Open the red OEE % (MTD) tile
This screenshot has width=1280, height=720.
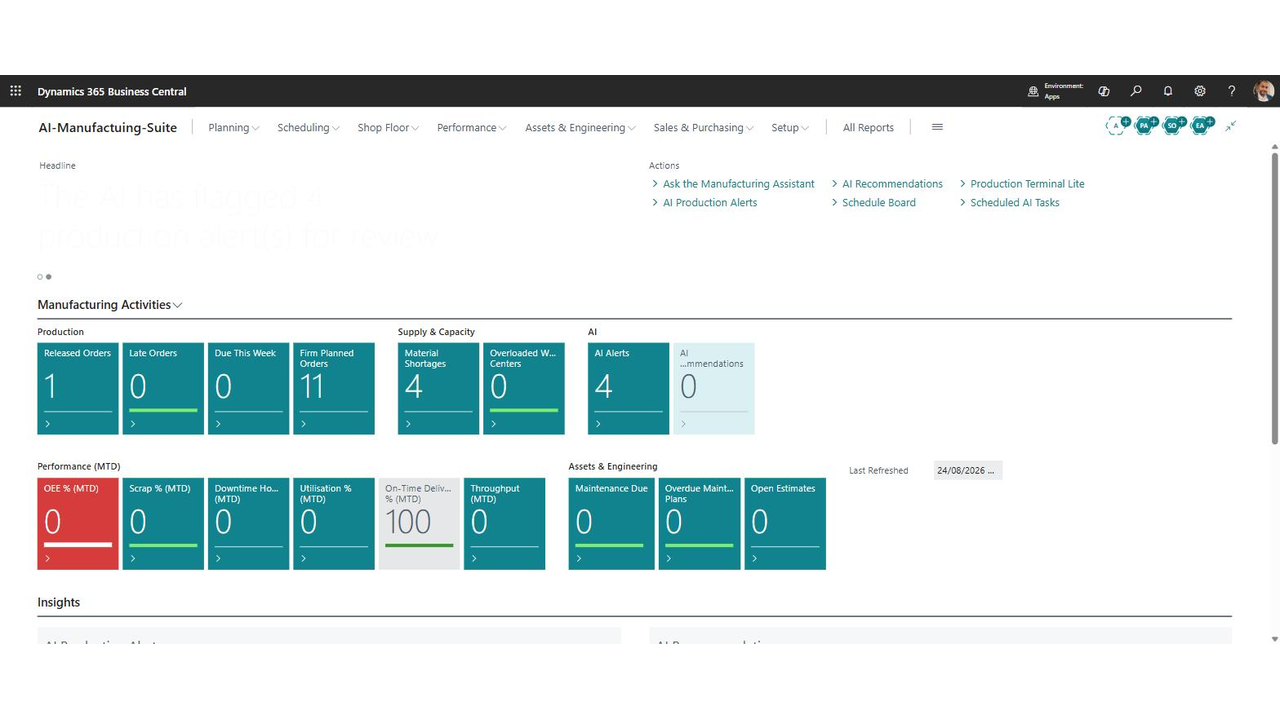coord(78,524)
